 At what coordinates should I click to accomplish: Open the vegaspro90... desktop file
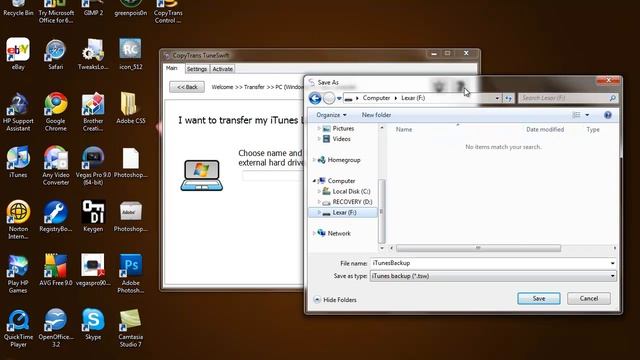[x=93, y=270]
